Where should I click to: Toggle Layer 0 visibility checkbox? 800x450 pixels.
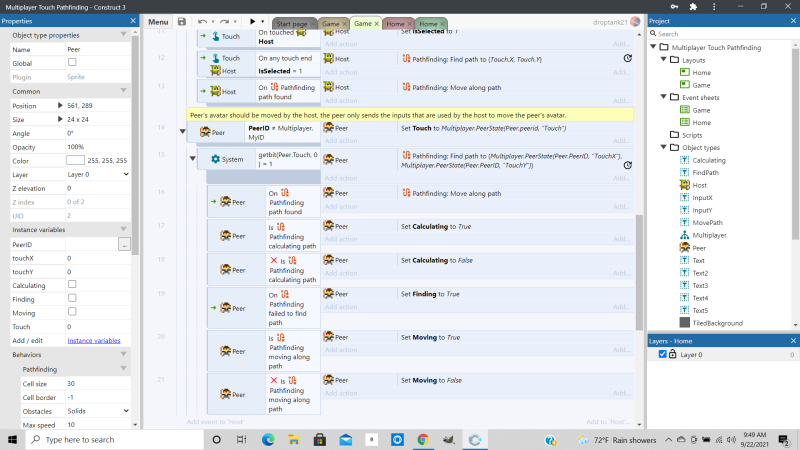tap(662, 354)
